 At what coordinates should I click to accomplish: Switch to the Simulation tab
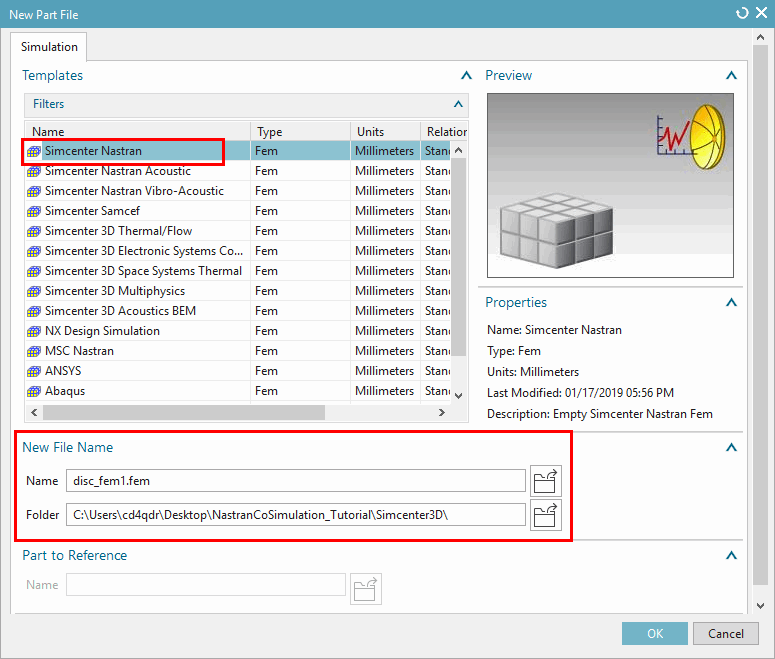point(49,47)
